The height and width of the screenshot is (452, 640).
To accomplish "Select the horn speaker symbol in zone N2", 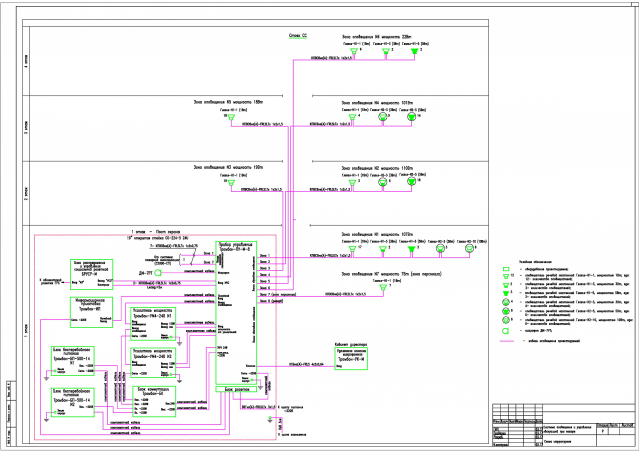I will click(x=353, y=182).
